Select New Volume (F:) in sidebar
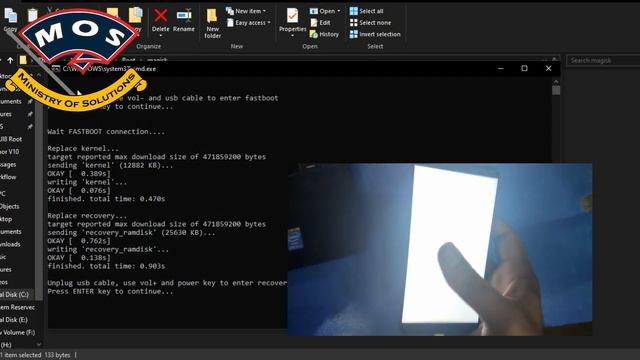This screenshot has height=360, width=640. click(18, 332)
